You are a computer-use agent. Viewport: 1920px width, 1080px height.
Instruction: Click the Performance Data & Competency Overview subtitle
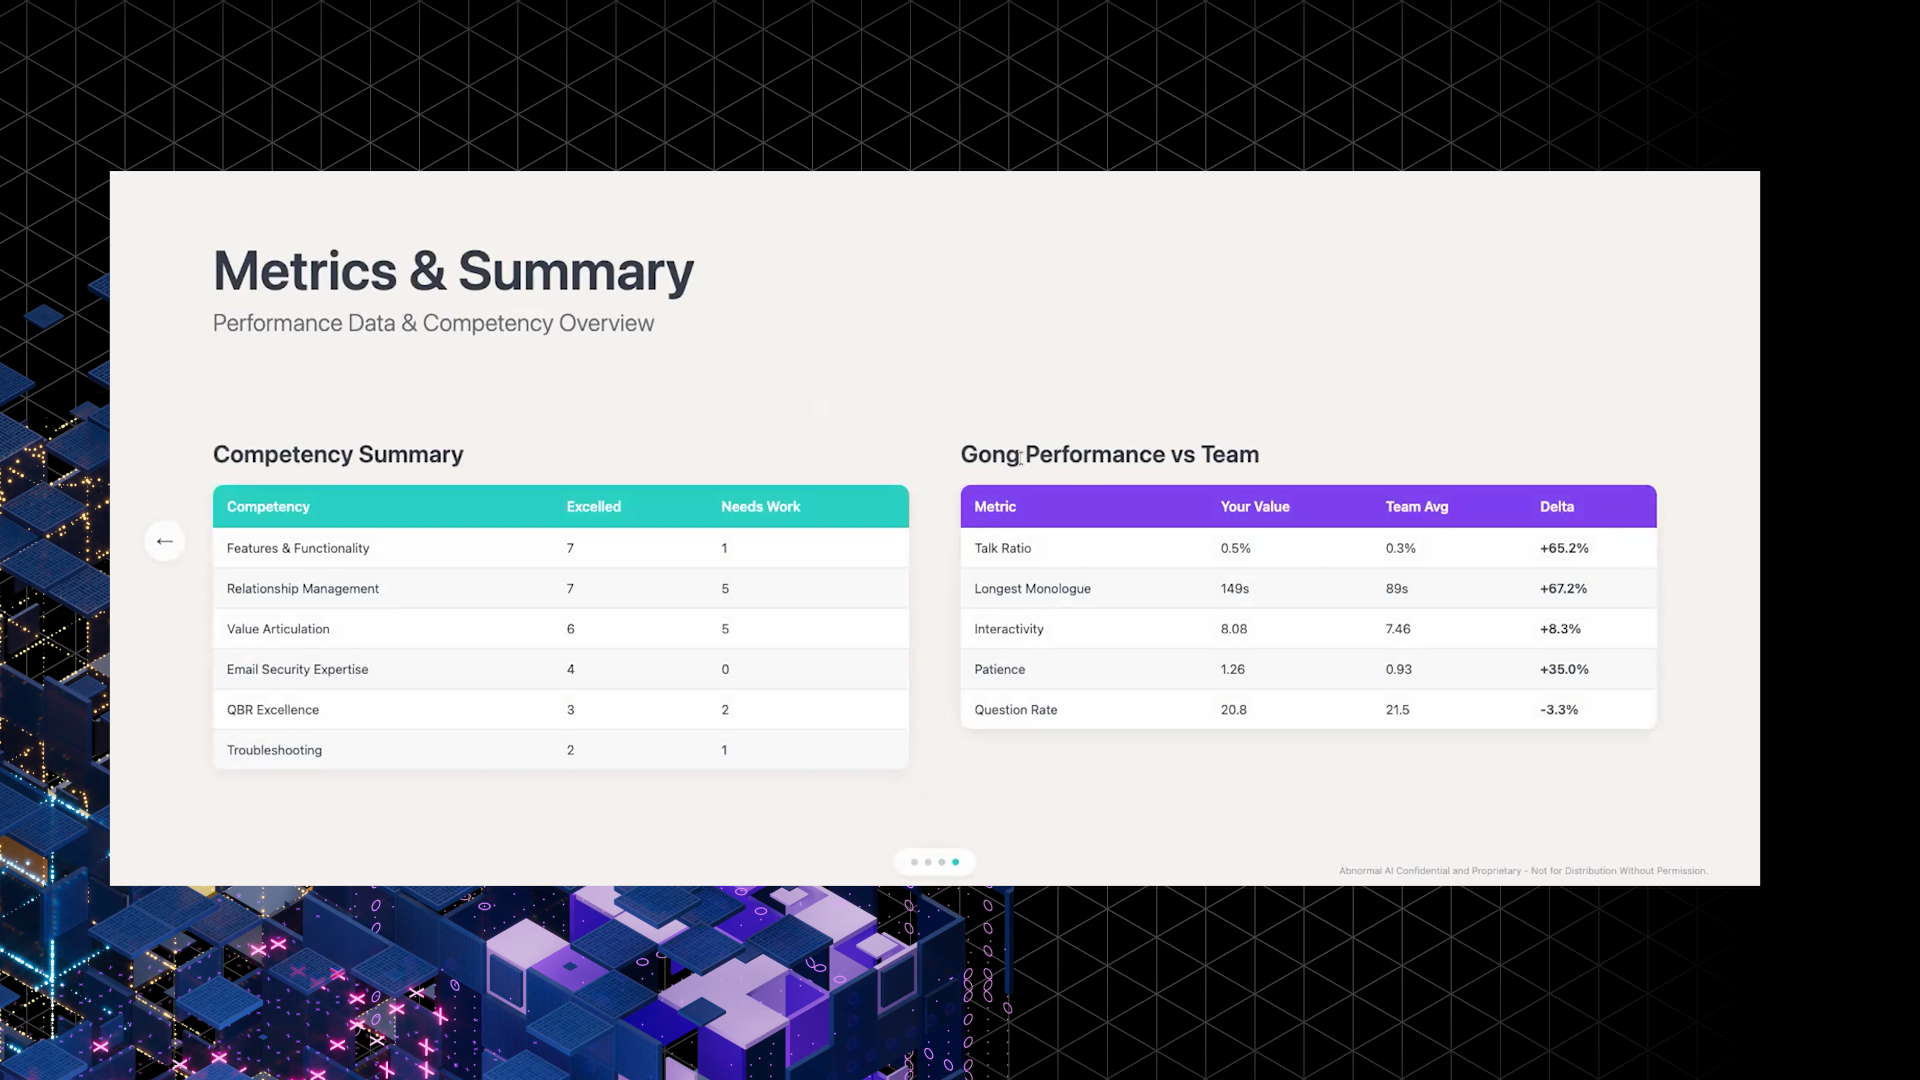point(433,323)
